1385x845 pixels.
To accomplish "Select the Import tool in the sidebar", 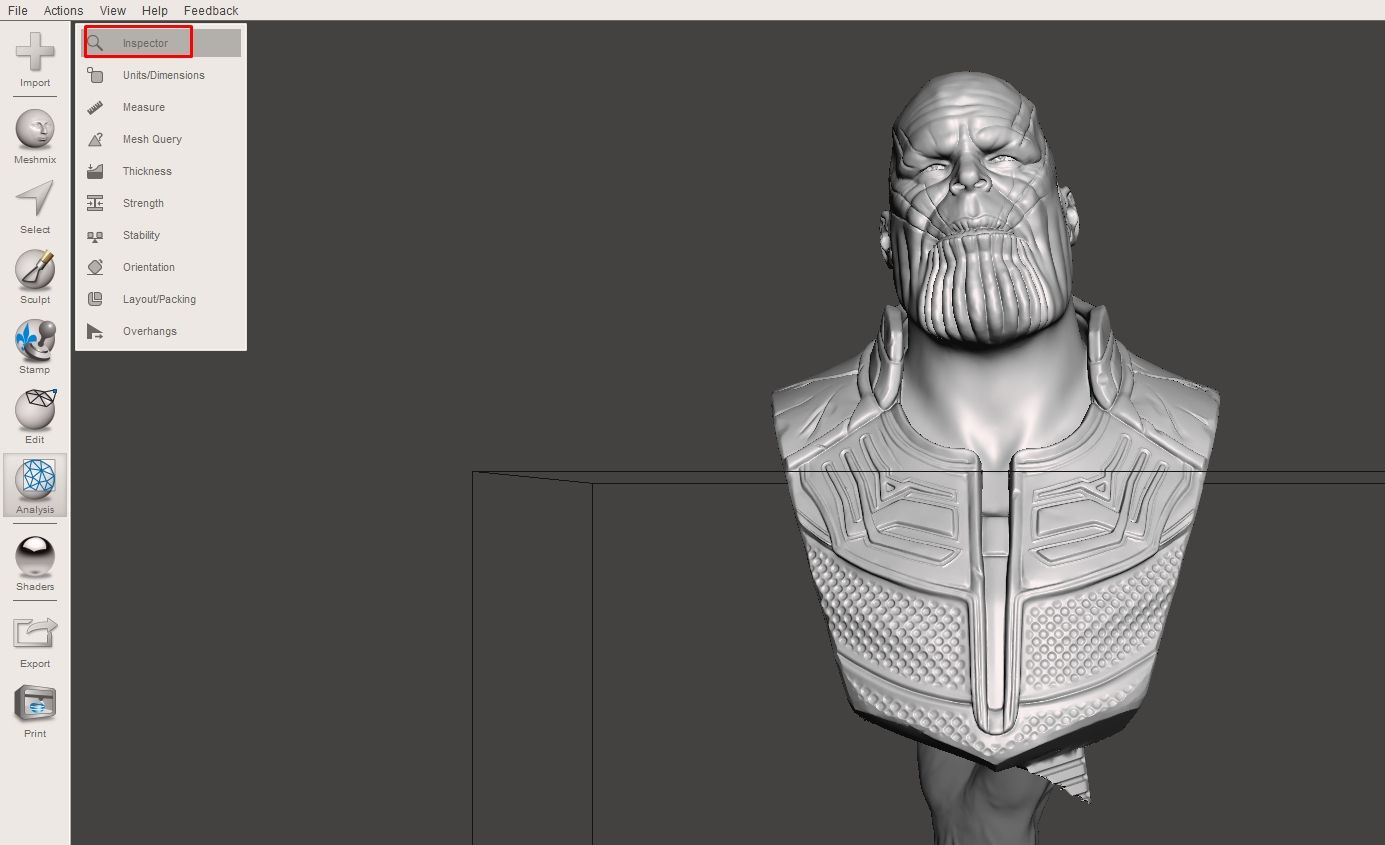I will point(34,60).
